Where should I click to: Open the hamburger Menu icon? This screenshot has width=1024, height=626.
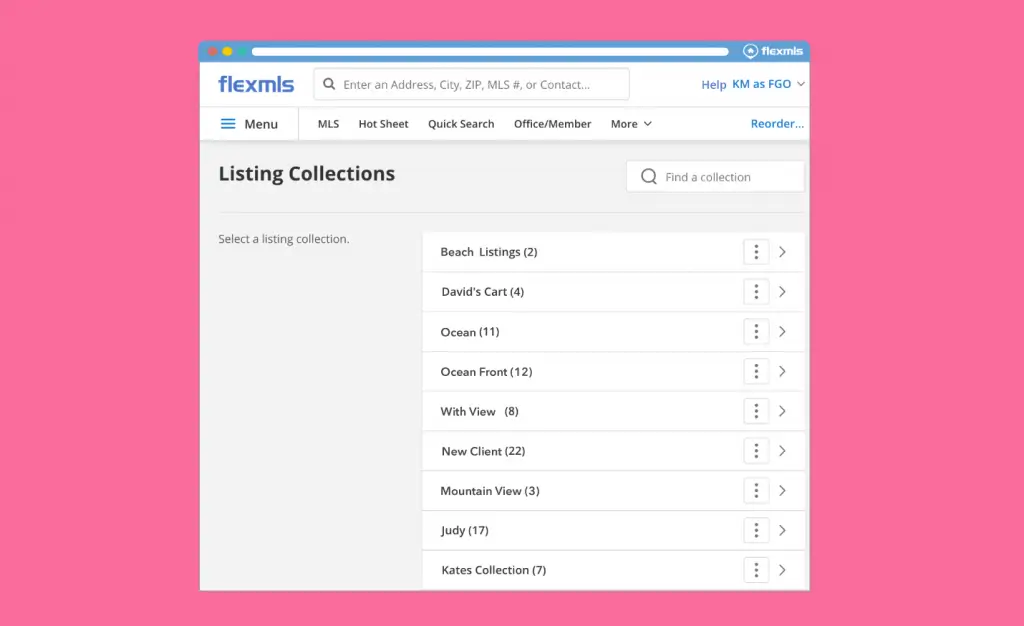[x=228, y=124]
